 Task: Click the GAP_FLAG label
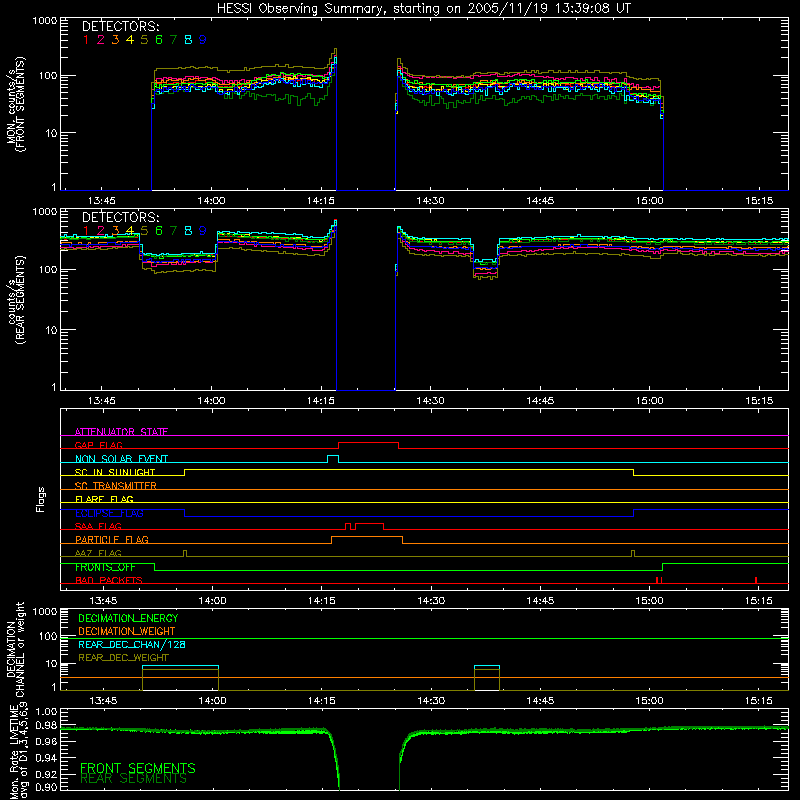98,445
